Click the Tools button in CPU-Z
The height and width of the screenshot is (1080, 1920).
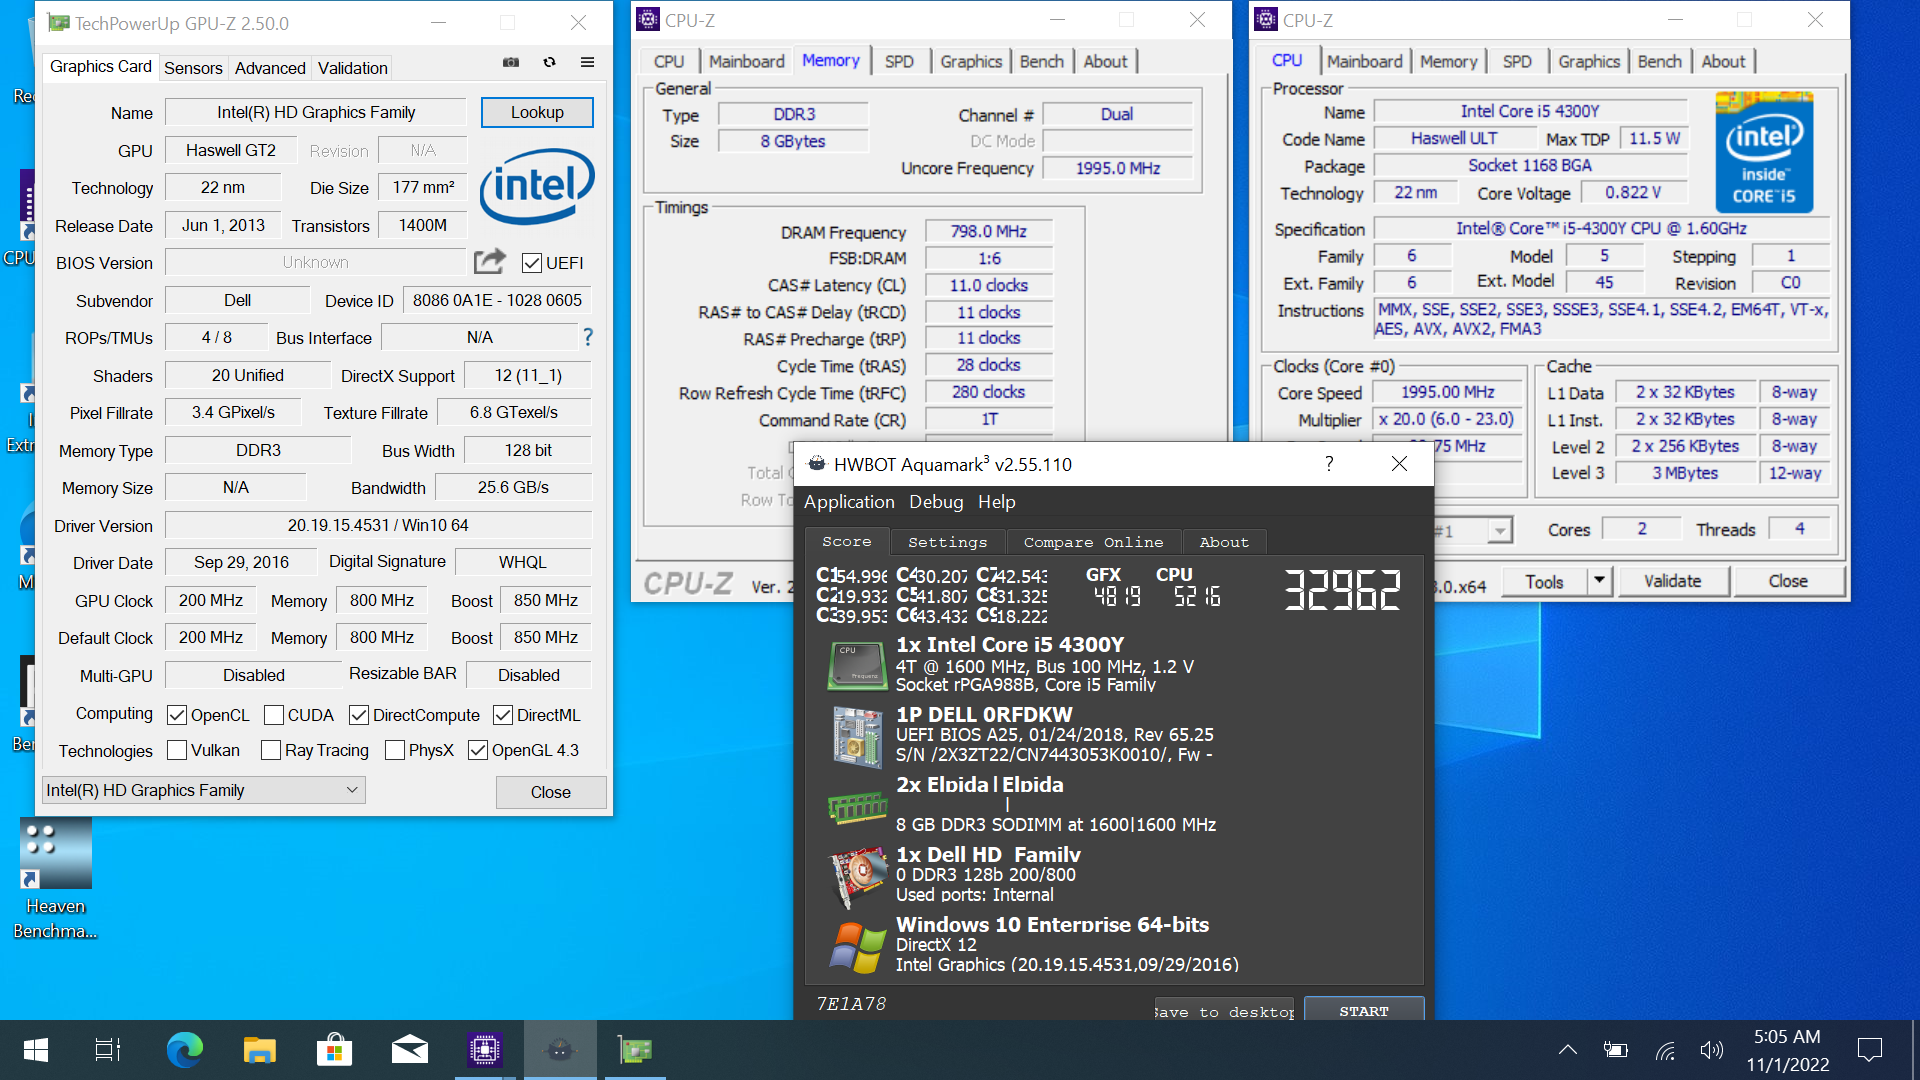[1544, 581]
